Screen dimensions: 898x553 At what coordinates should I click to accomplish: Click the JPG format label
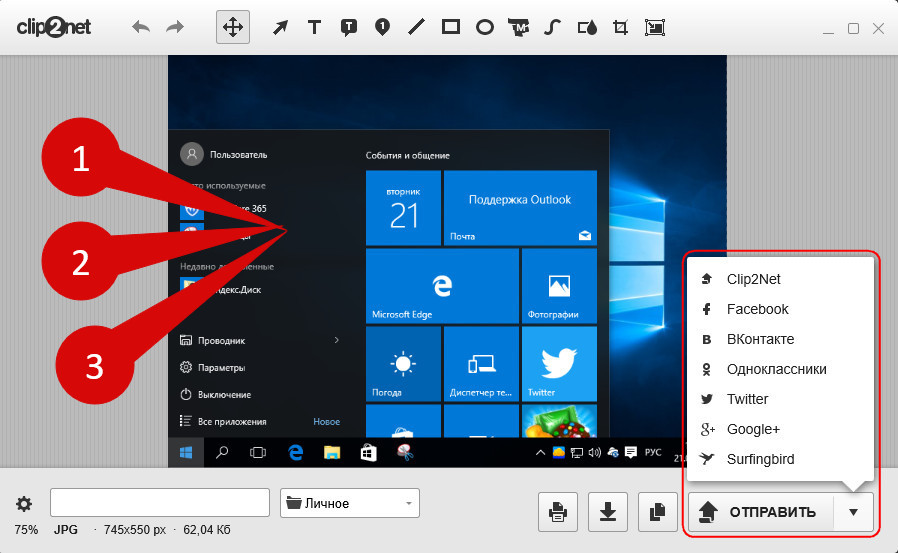[x=66, y=530]
